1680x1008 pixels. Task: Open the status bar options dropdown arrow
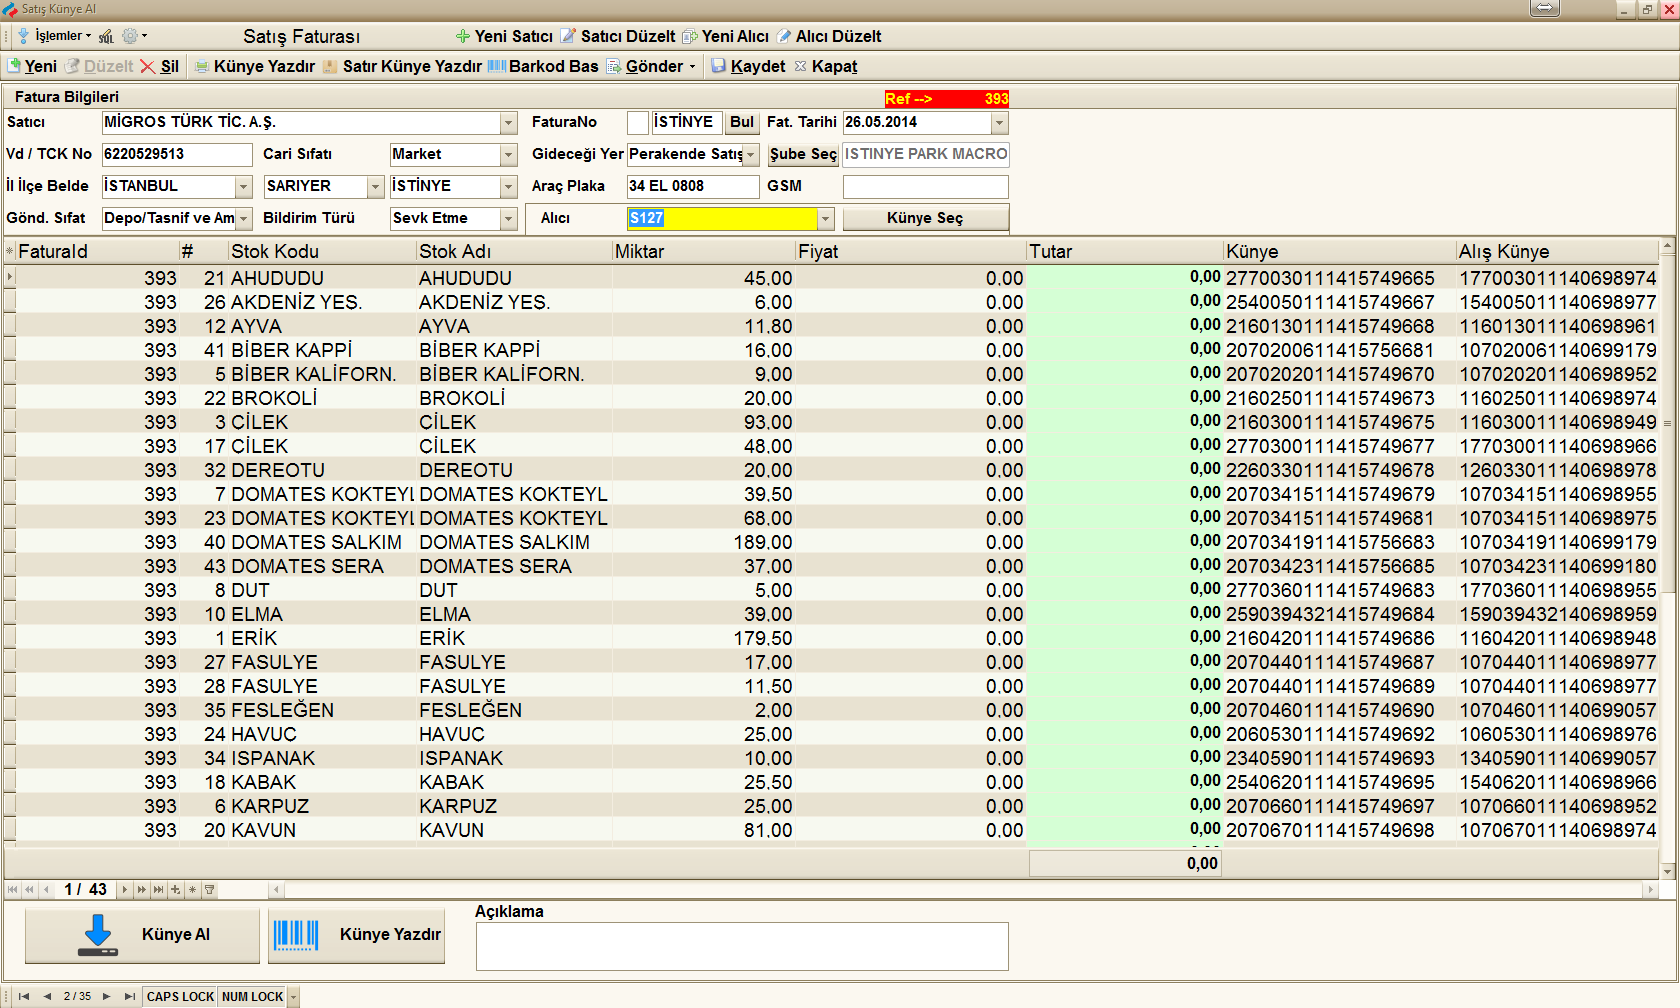pyautogui.click(x=293, y=996)
